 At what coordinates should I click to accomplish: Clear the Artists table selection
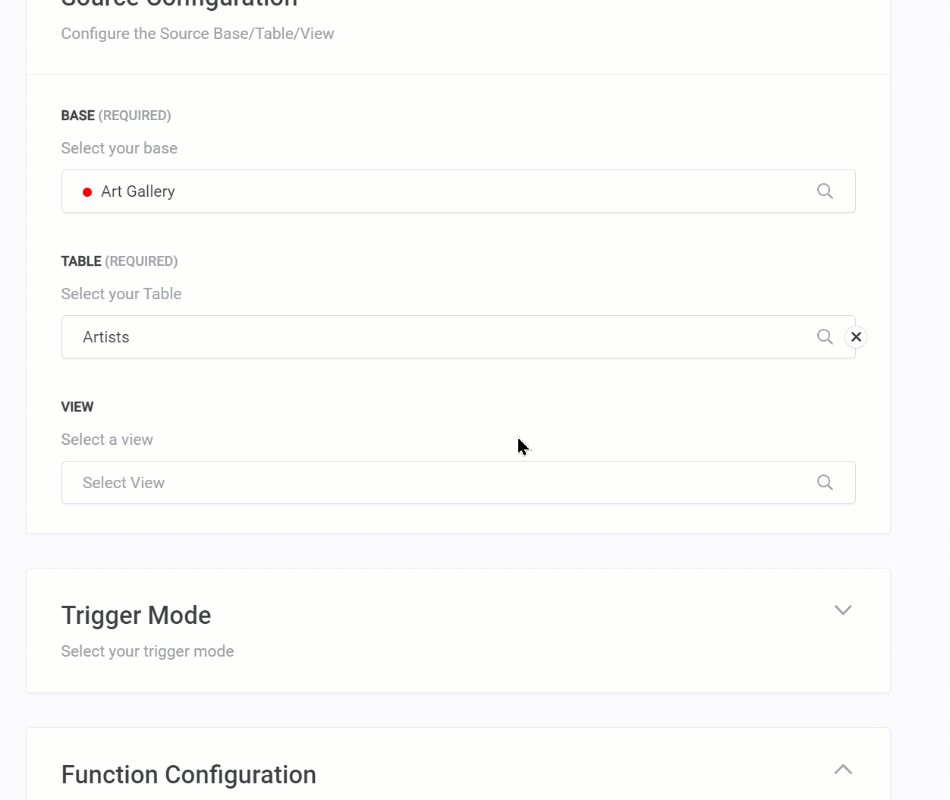[x=855, y=337]
